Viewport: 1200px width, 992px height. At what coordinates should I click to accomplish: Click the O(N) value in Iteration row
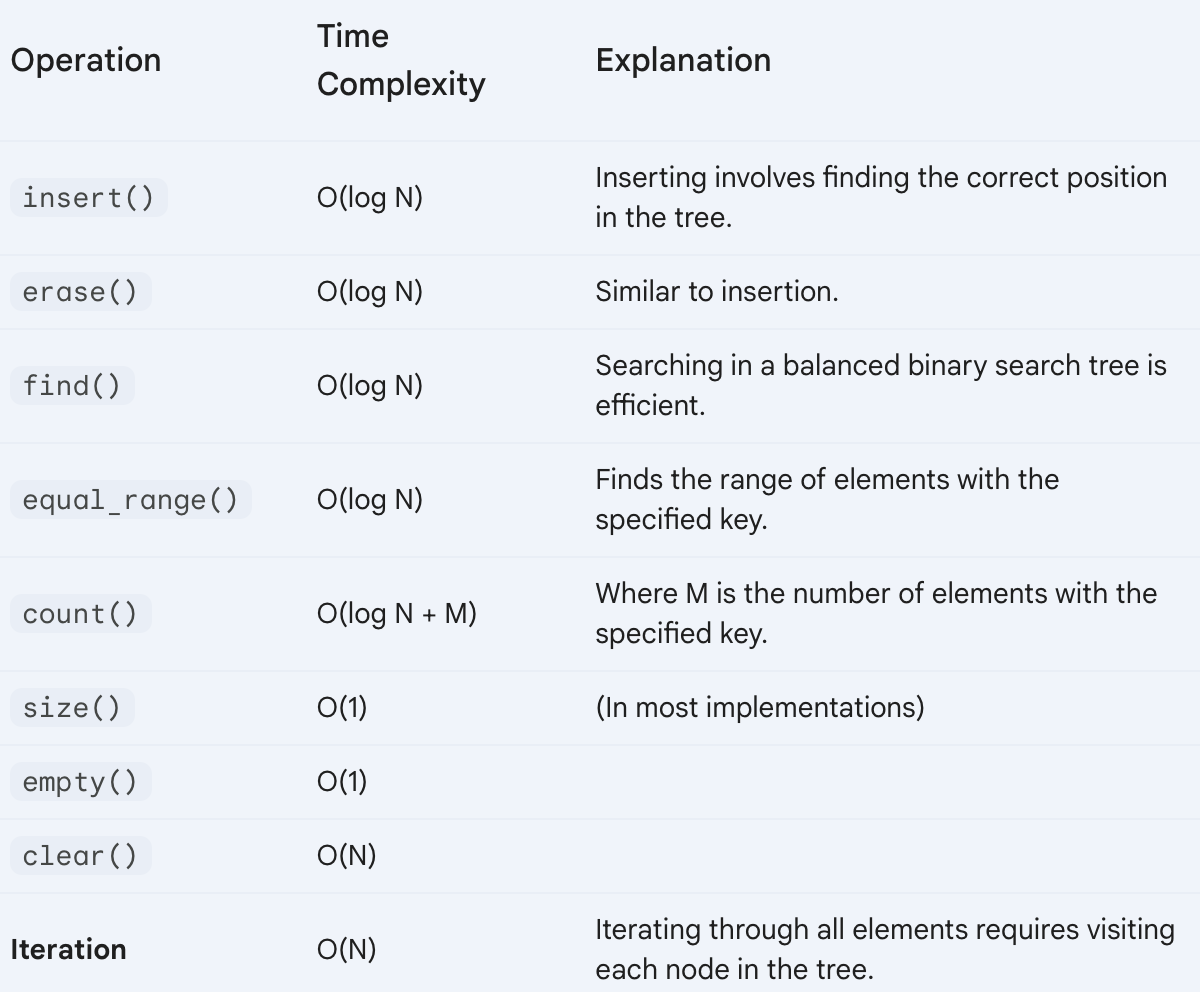point(347,949)
